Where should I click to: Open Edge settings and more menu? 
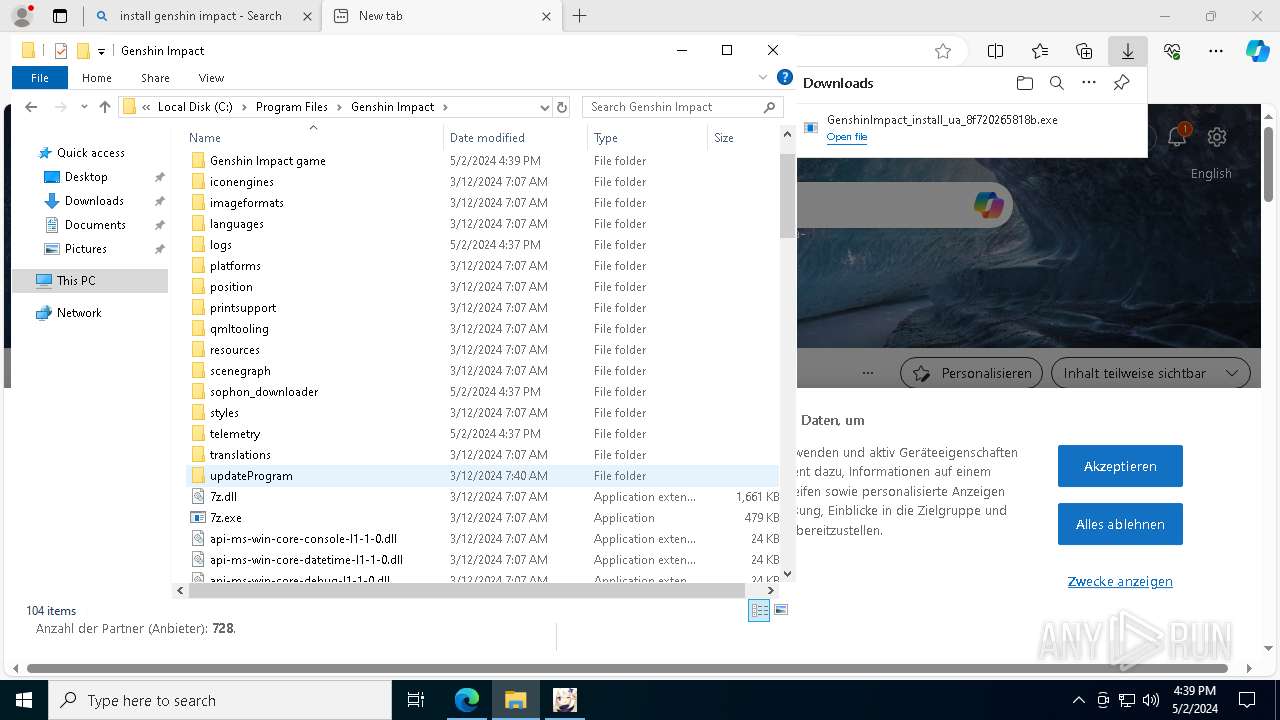(x=1216, y=51)
